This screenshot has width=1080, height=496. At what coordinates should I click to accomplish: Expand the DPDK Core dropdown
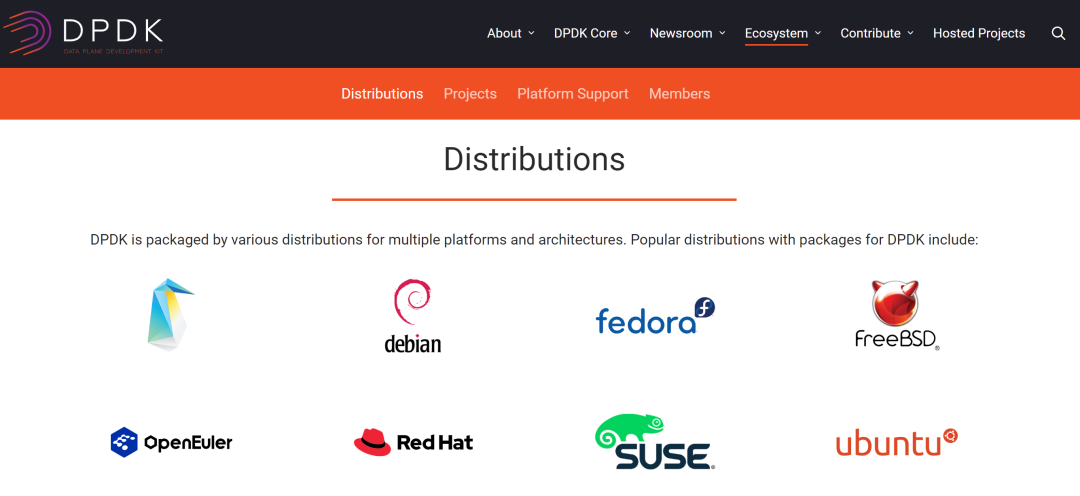click(x=592, y=33)
